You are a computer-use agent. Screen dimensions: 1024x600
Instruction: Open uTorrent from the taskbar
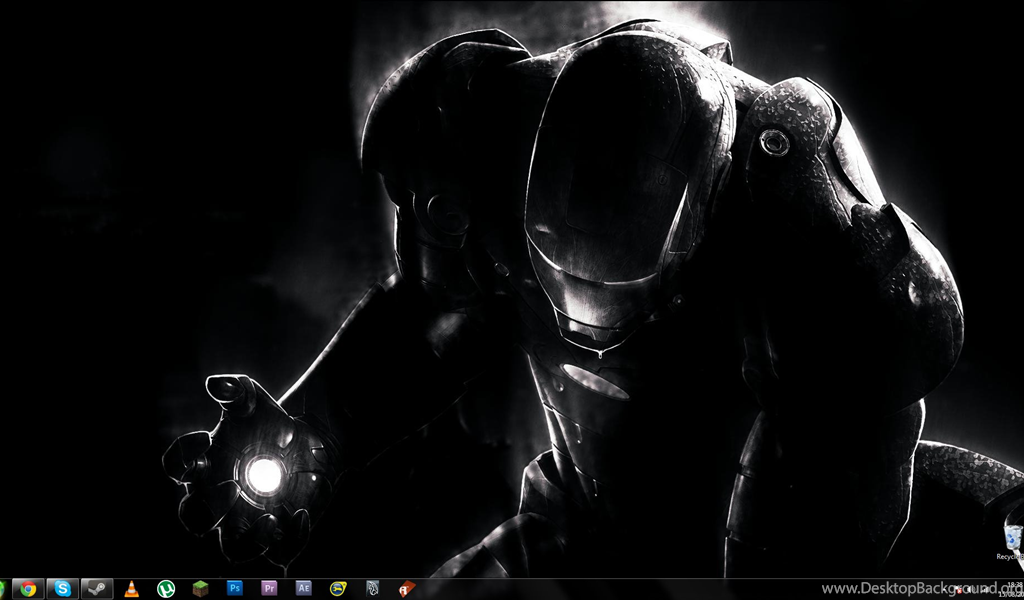[166, 589]
